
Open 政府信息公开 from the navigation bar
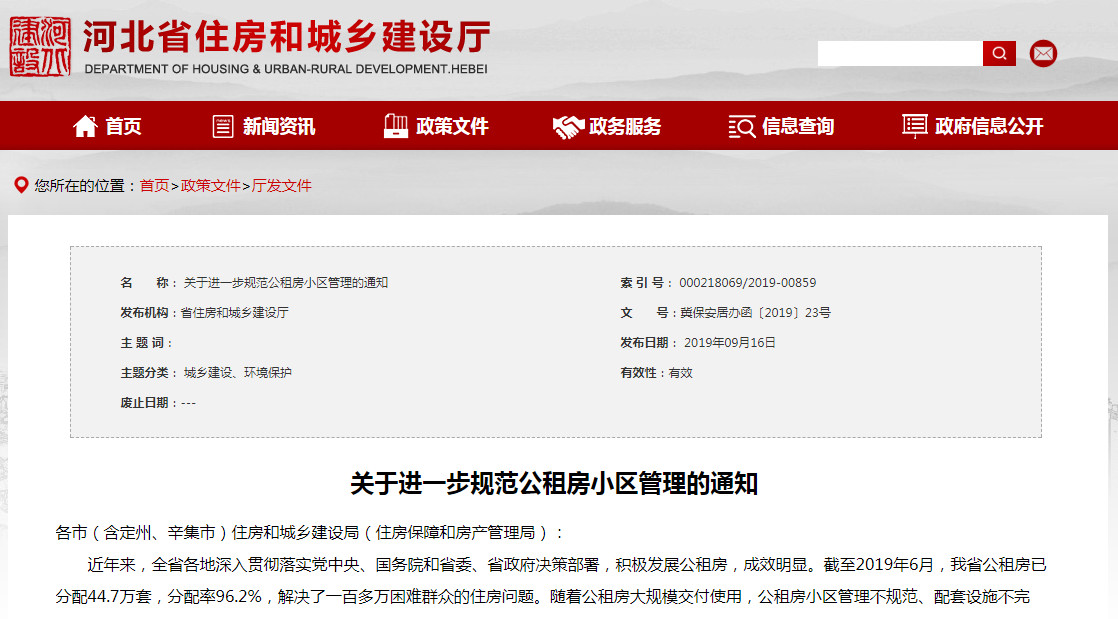pos(989,126)
